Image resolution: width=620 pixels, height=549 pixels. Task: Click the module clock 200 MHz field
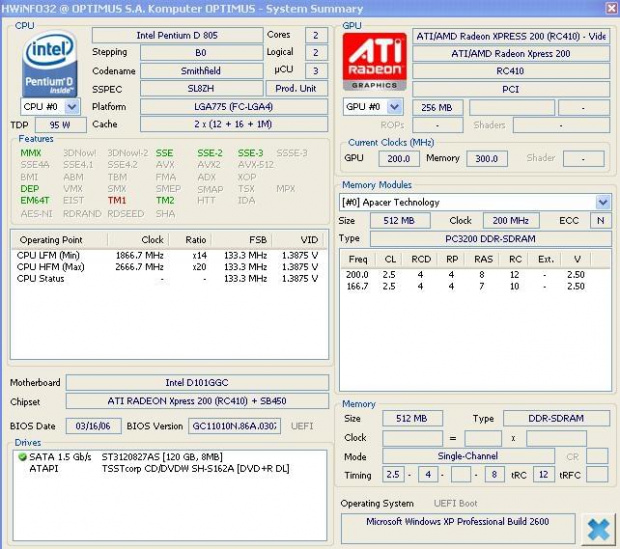click(x=511, y=221)
